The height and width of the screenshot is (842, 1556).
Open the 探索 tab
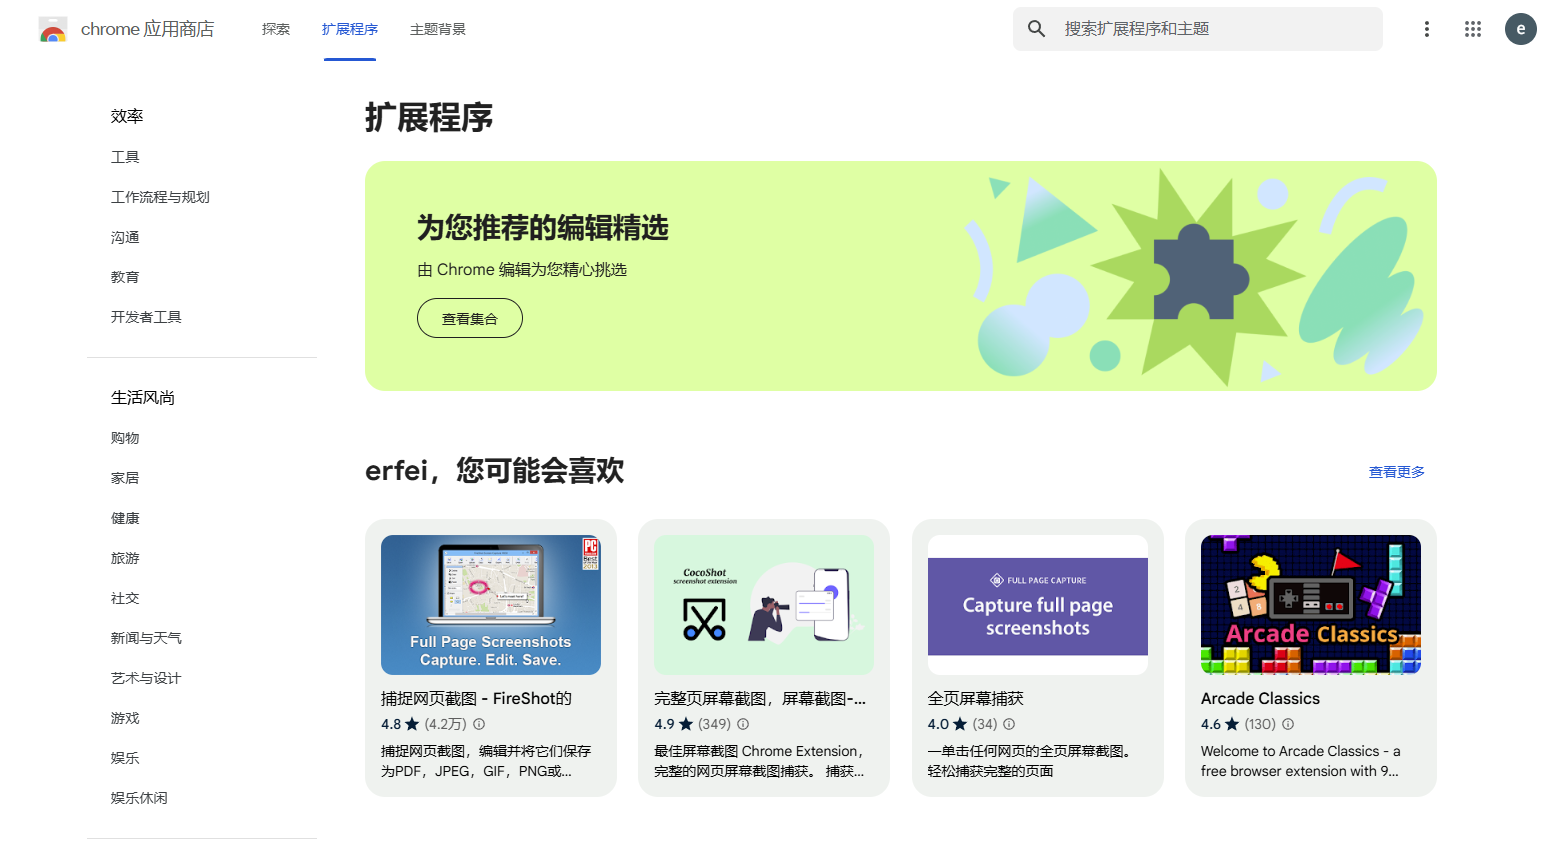[276, 29]
